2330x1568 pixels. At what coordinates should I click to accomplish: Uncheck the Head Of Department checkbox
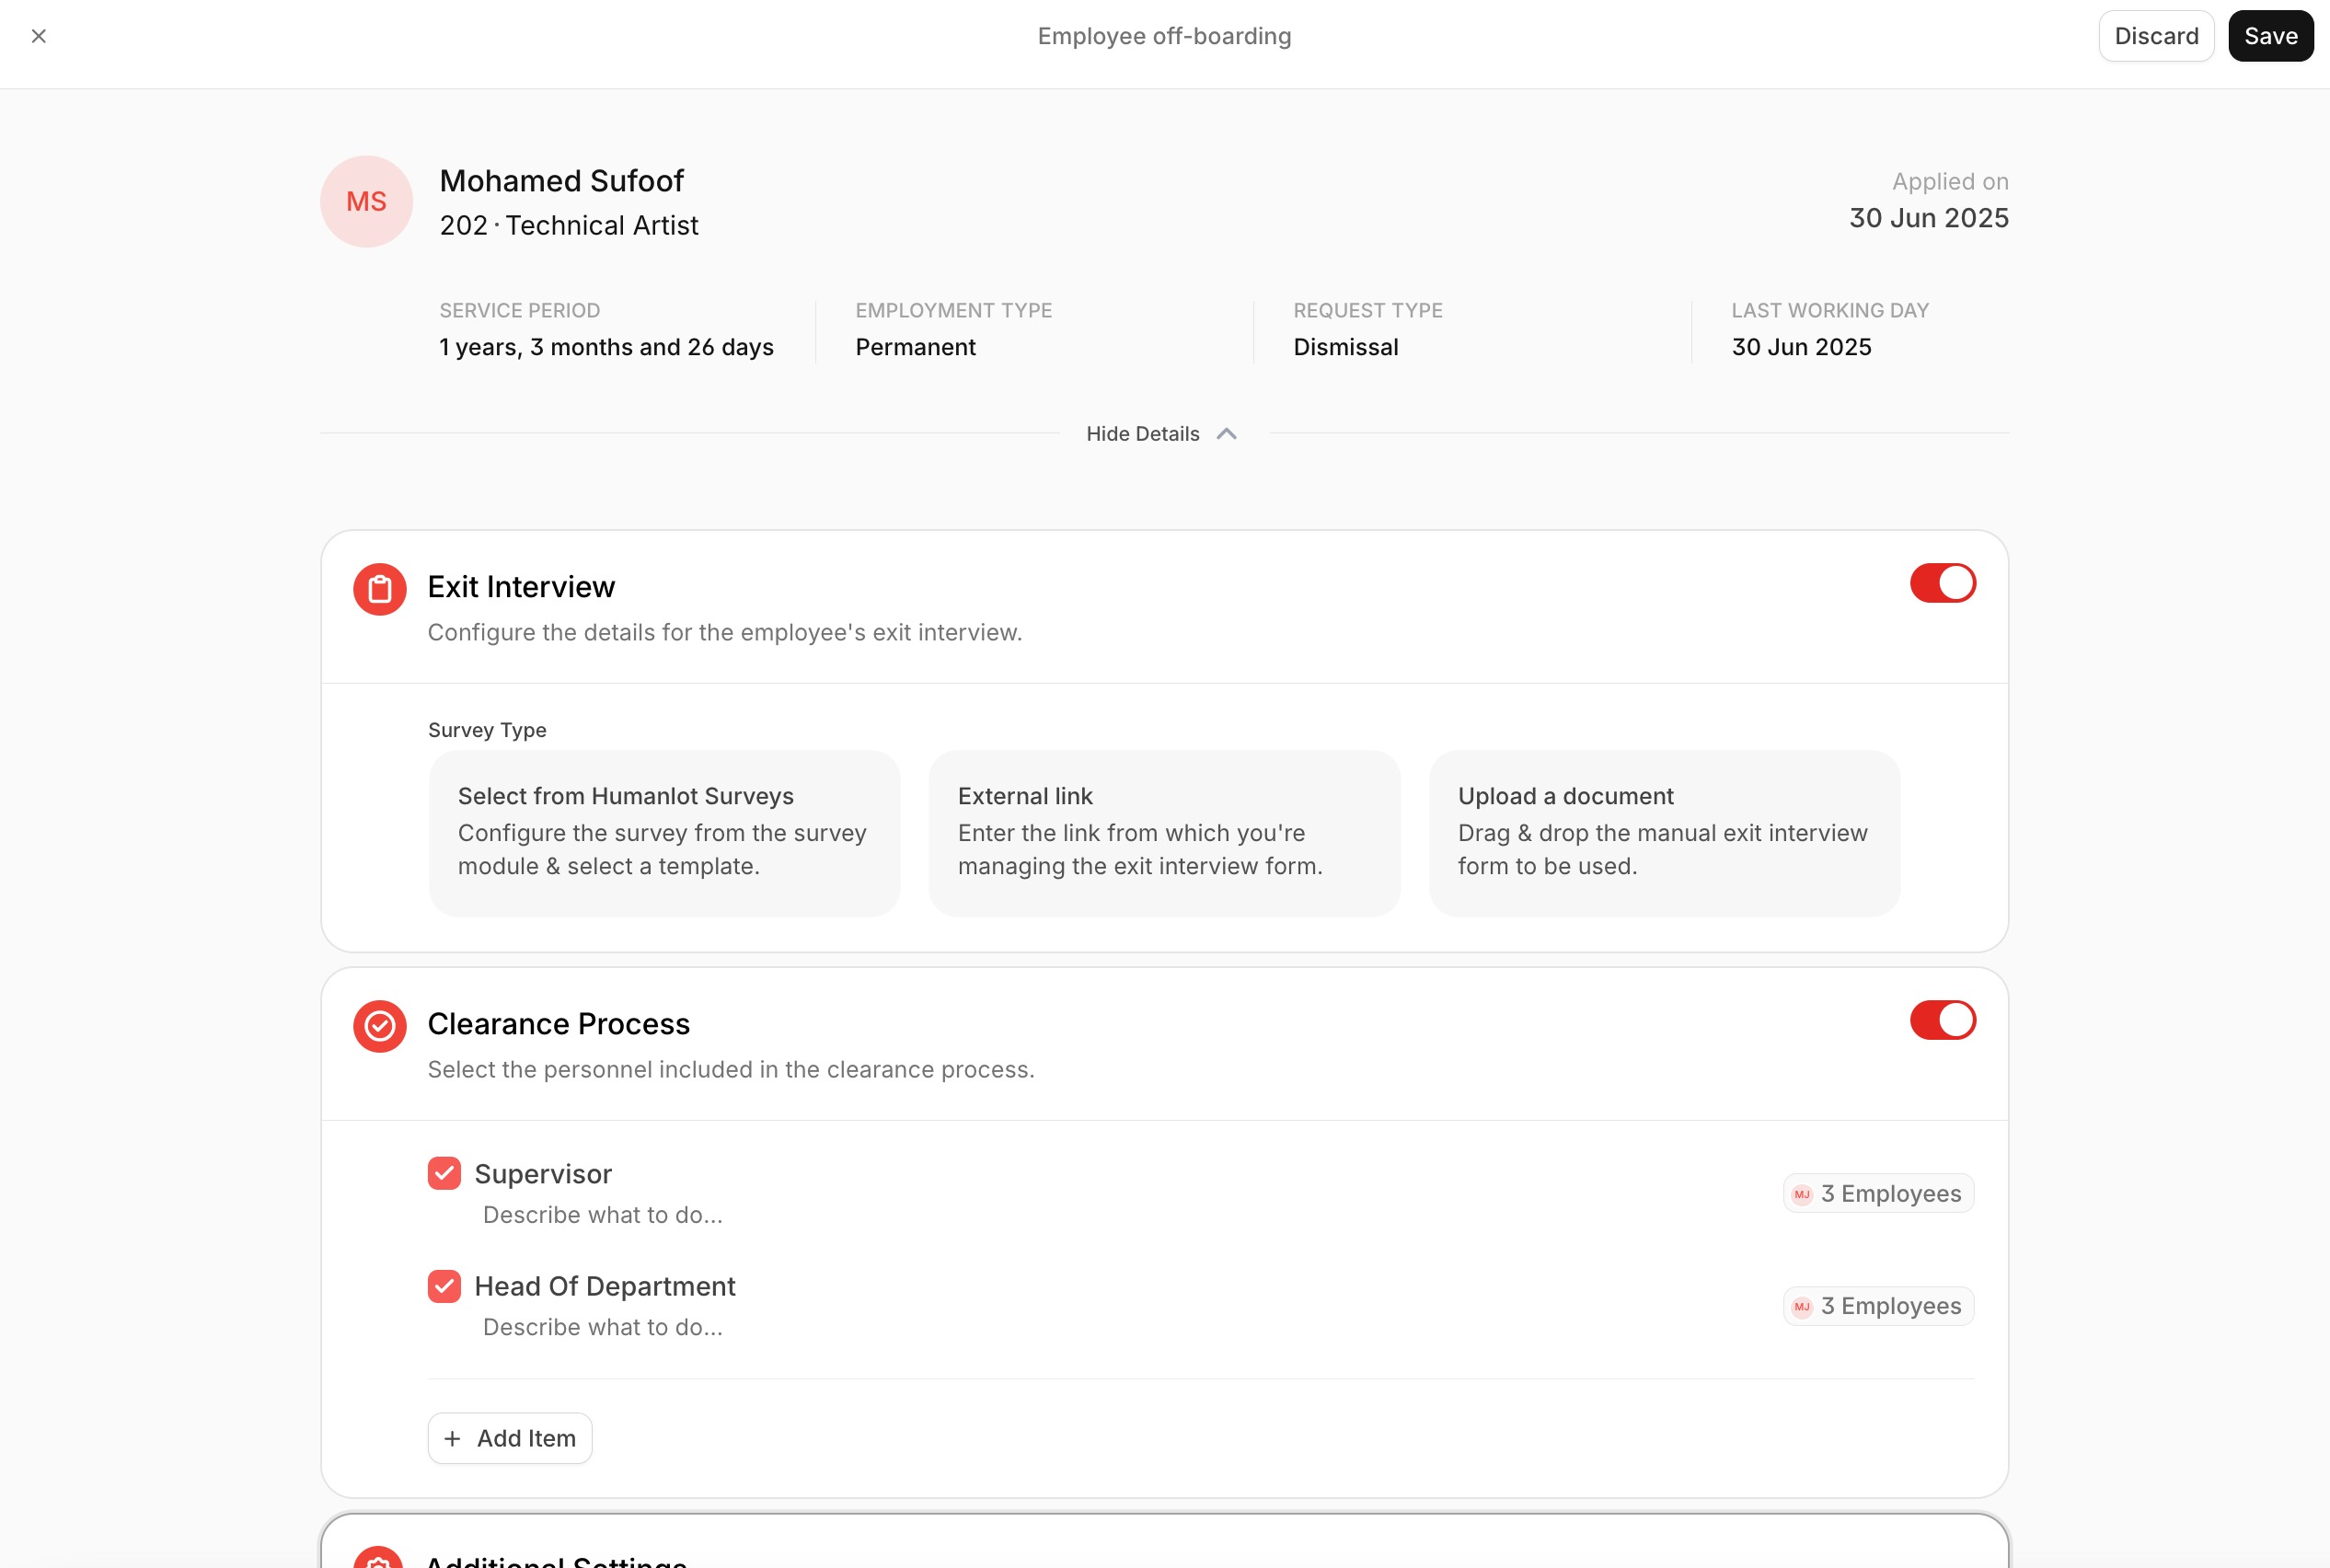(444, 1286)
